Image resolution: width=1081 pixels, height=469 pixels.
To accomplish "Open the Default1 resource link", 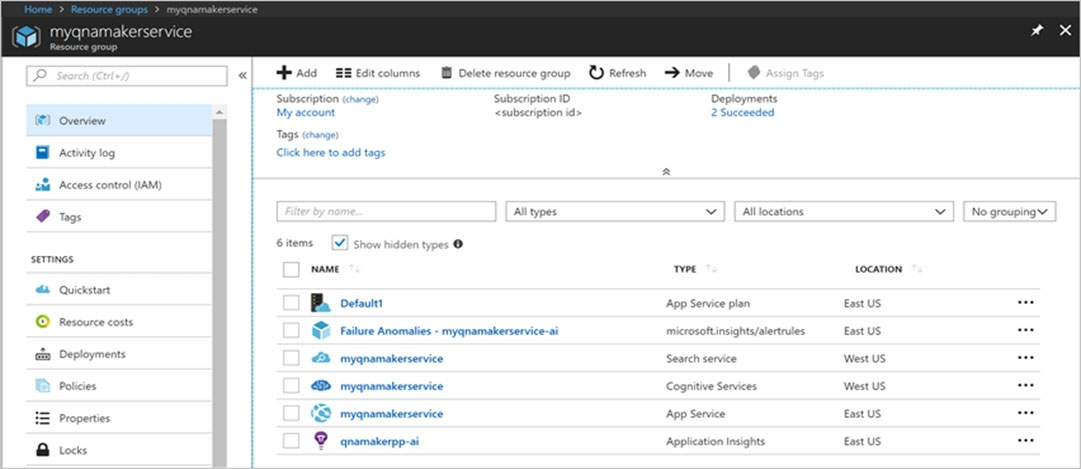I will click(x=361, y=303).
